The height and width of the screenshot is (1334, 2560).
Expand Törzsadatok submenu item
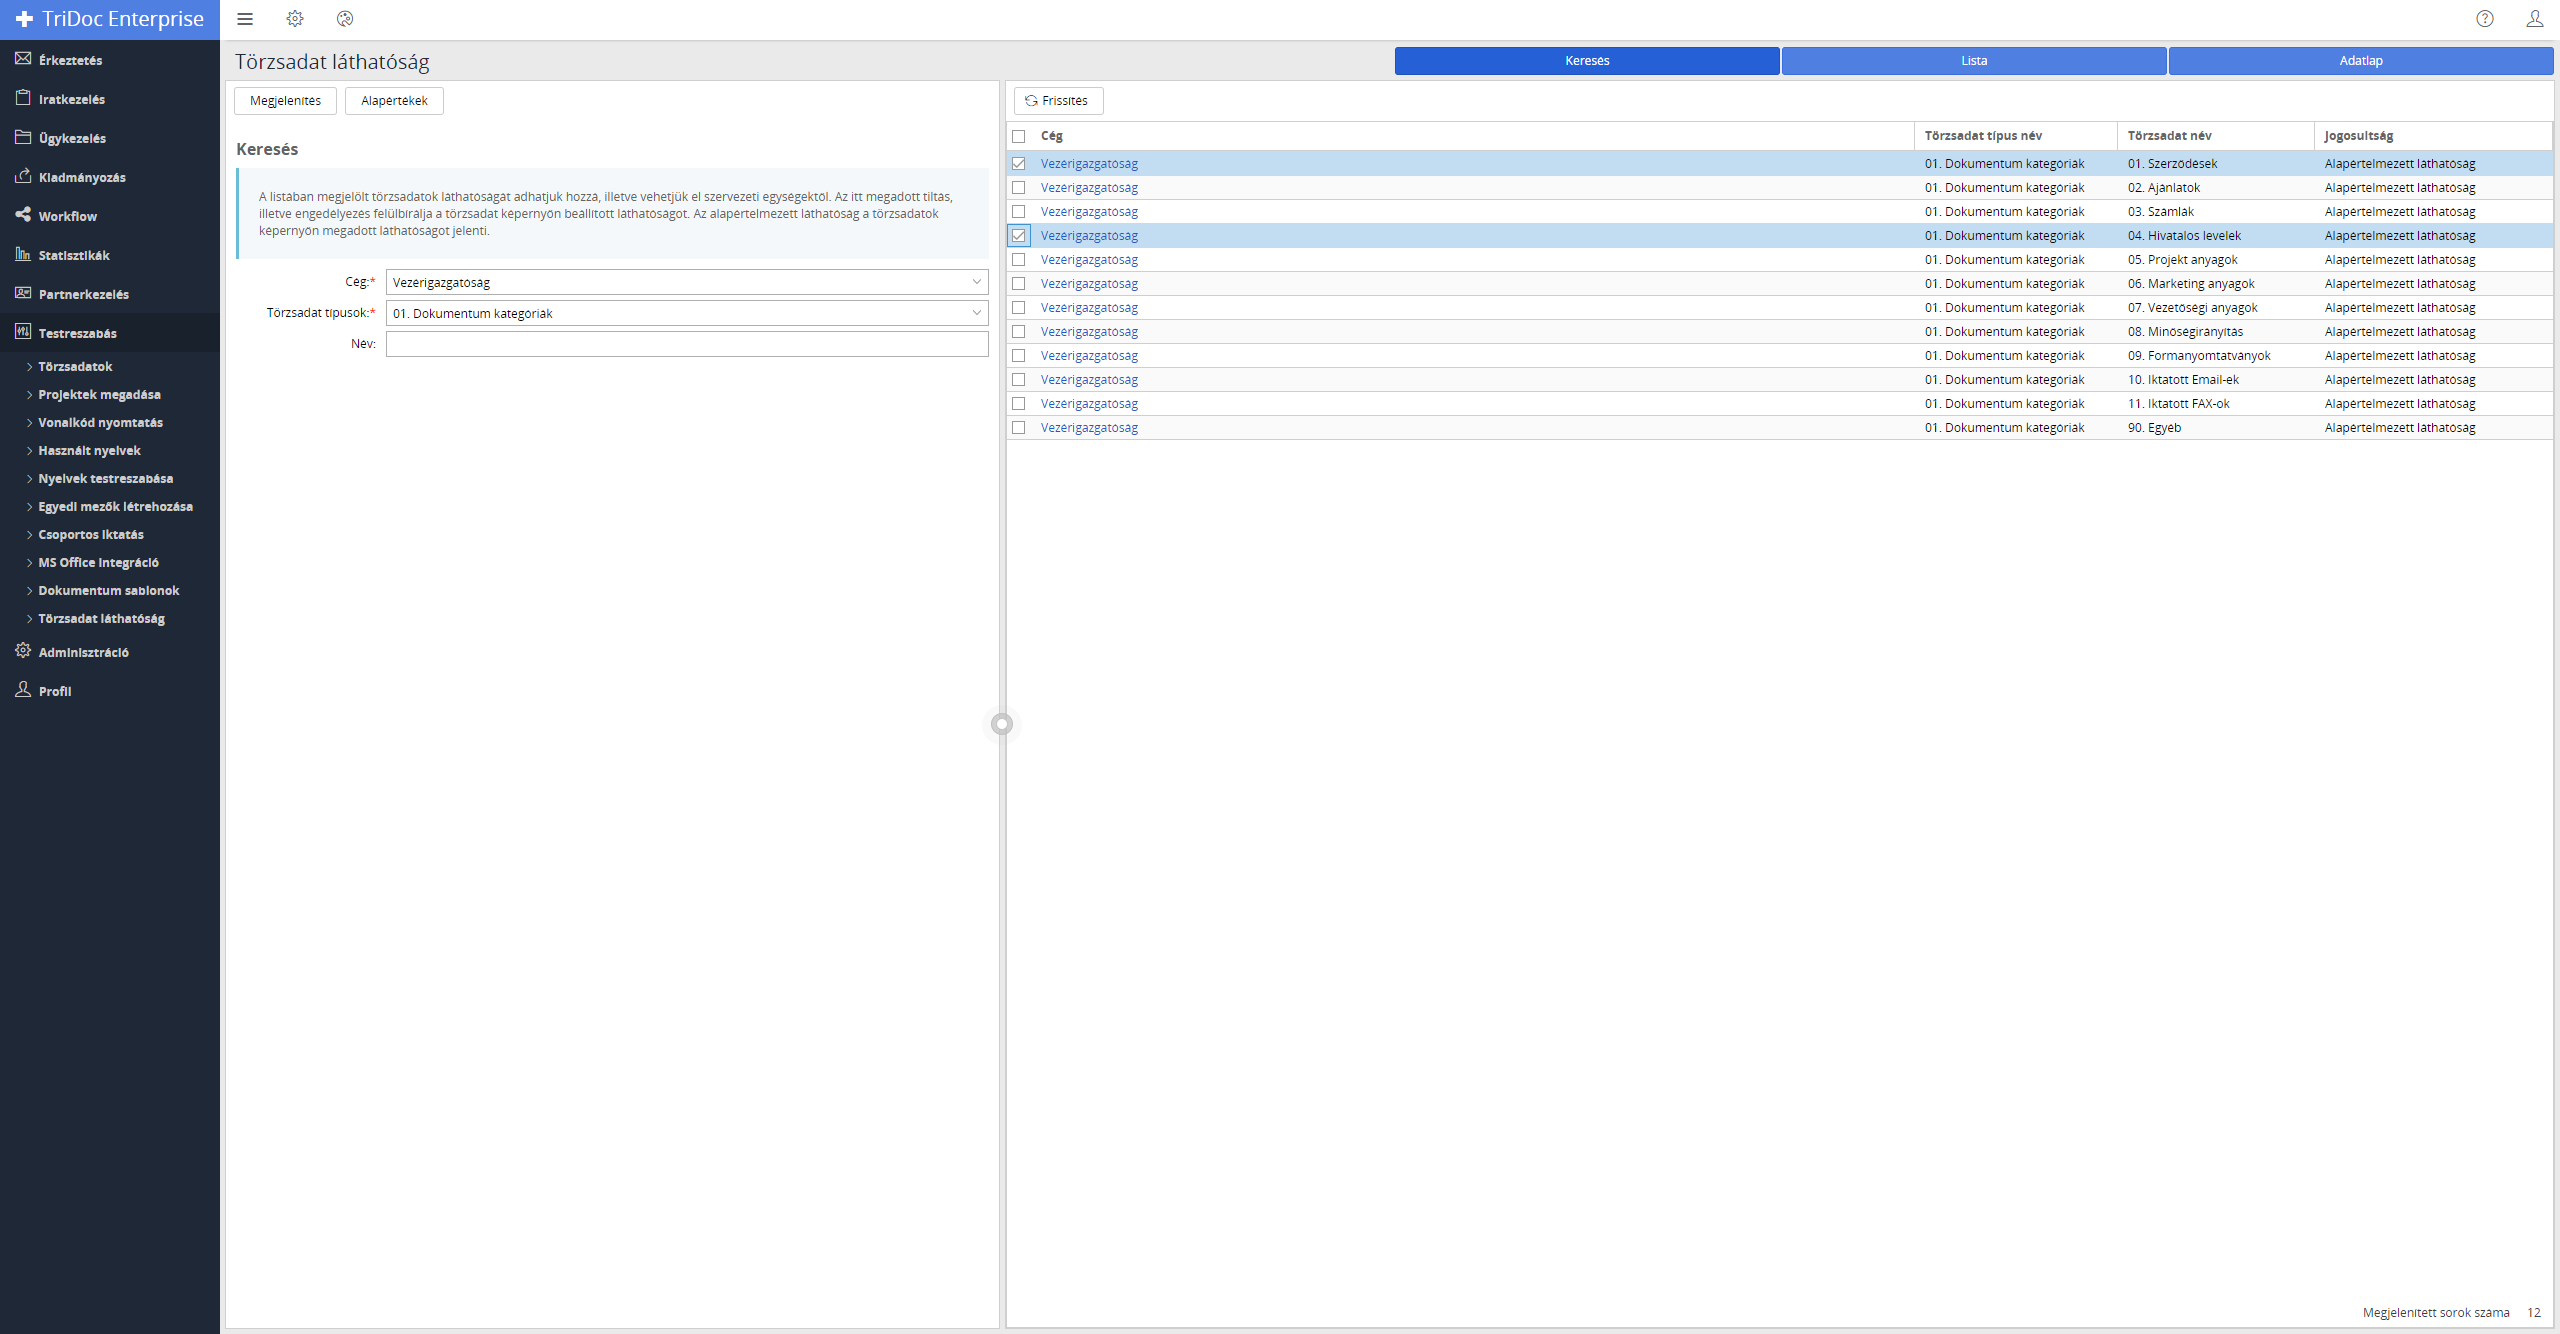pyautogui.click(x=75, y=367)
